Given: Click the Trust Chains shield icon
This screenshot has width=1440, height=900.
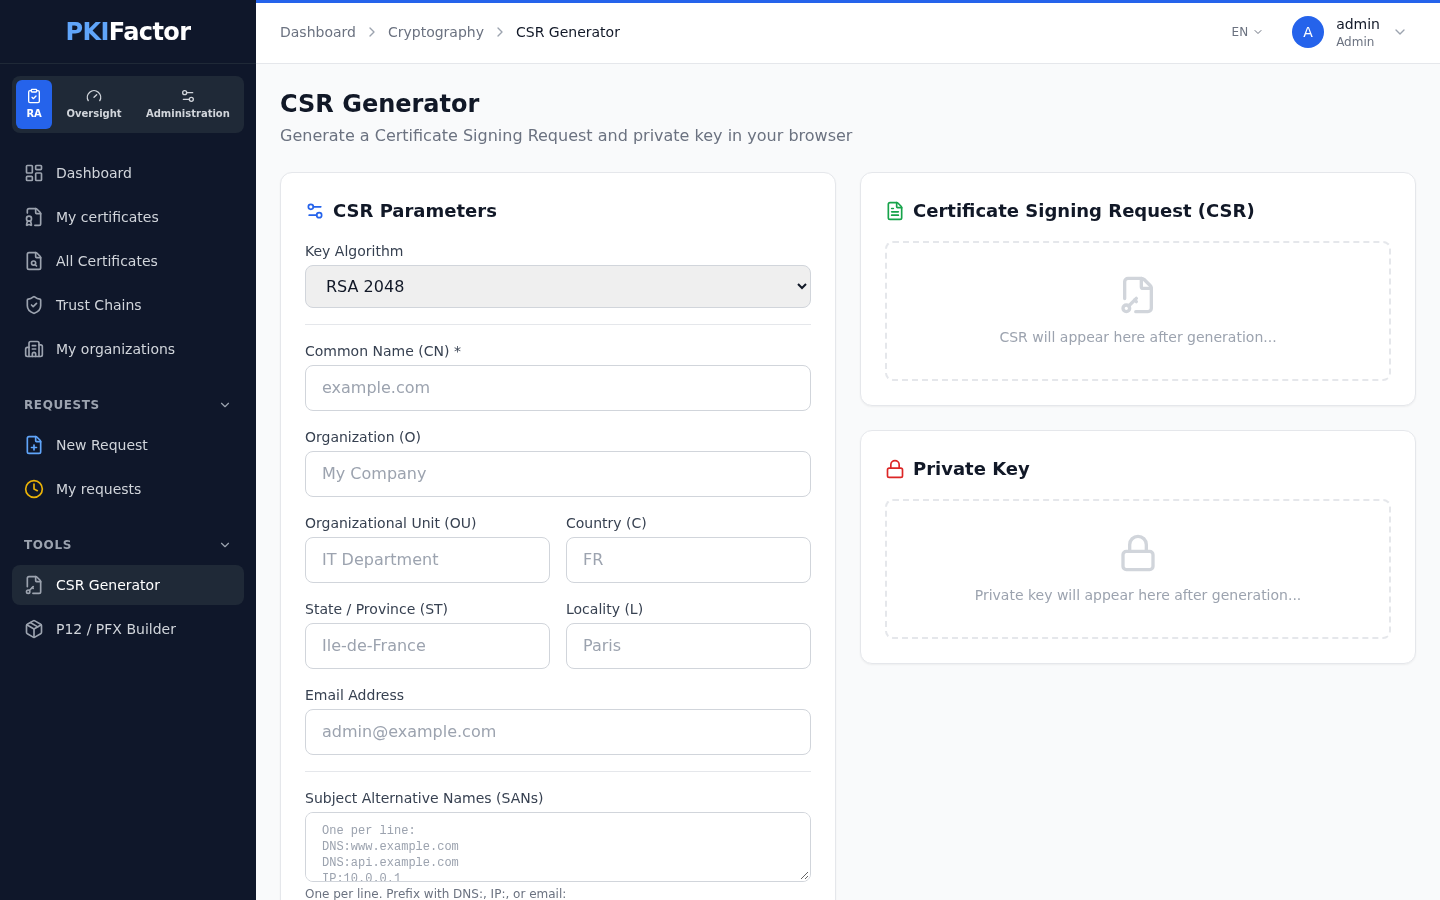Looking at the screenshot, I should [x=34, y=305].
